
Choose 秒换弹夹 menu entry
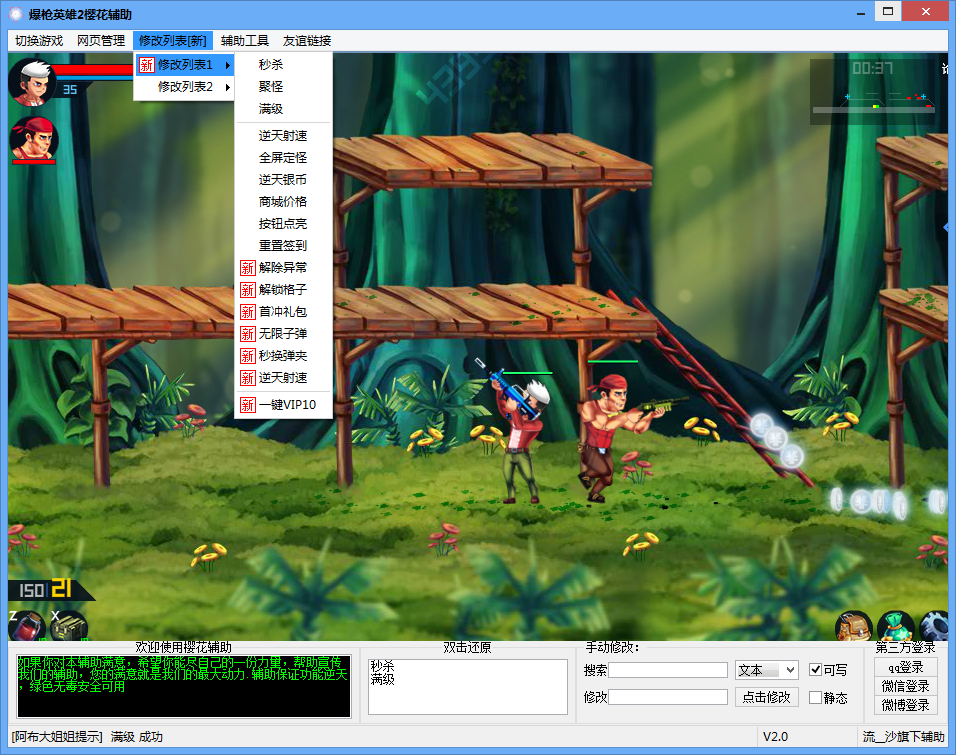[284, 356]
